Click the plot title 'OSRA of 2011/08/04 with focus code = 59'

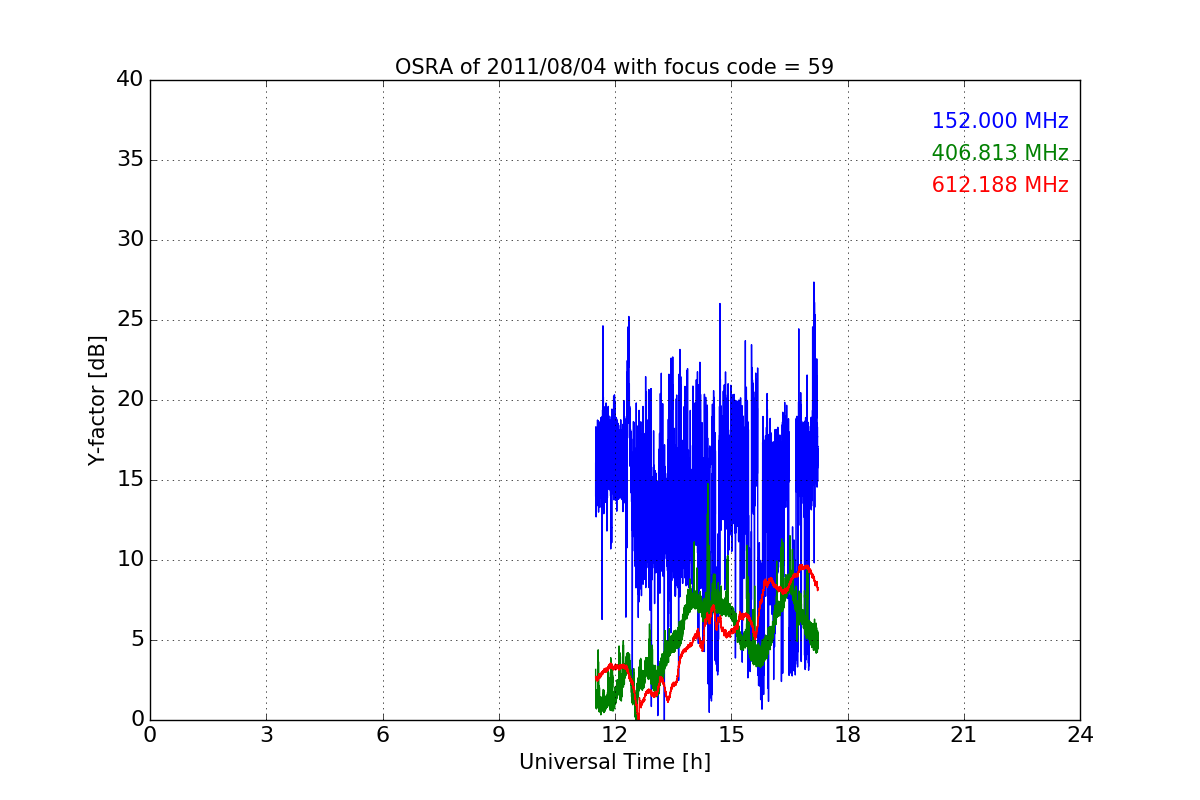(614, 67)
